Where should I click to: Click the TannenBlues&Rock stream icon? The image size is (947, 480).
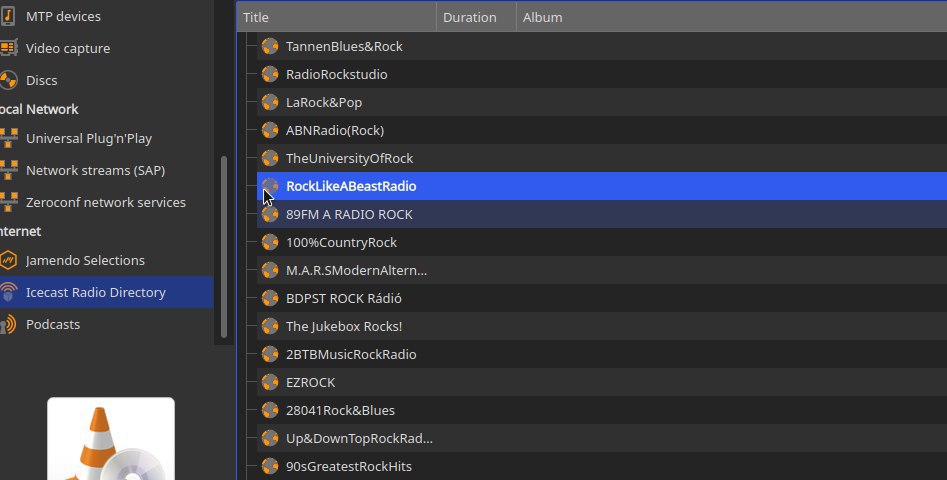[270, 46]
